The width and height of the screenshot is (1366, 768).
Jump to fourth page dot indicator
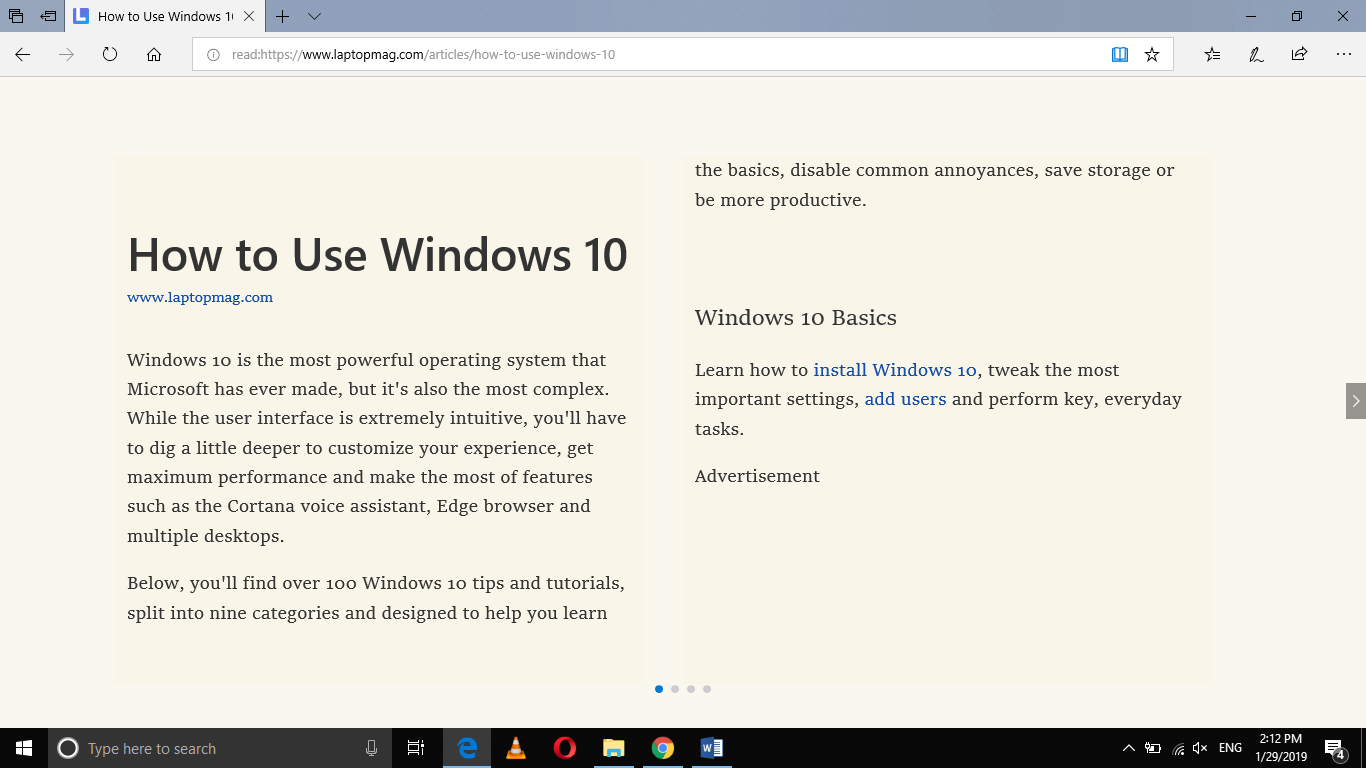click(x=707, y=689)
